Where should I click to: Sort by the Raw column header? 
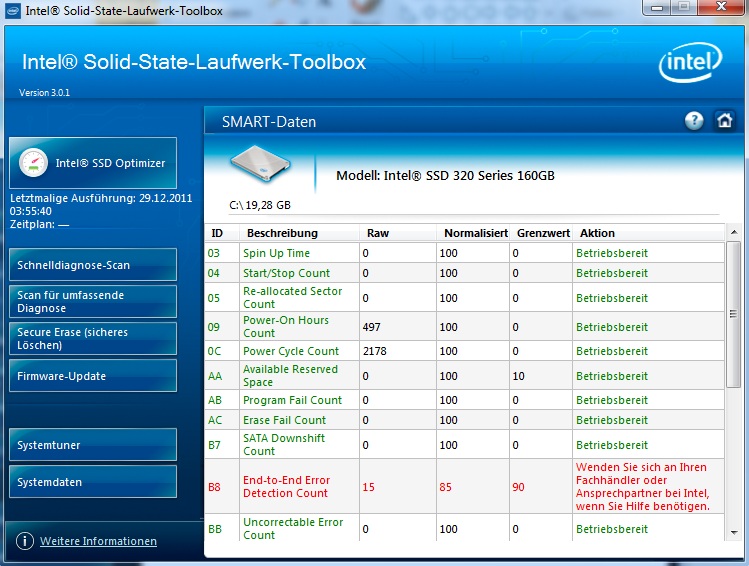(x=378, y=233)
